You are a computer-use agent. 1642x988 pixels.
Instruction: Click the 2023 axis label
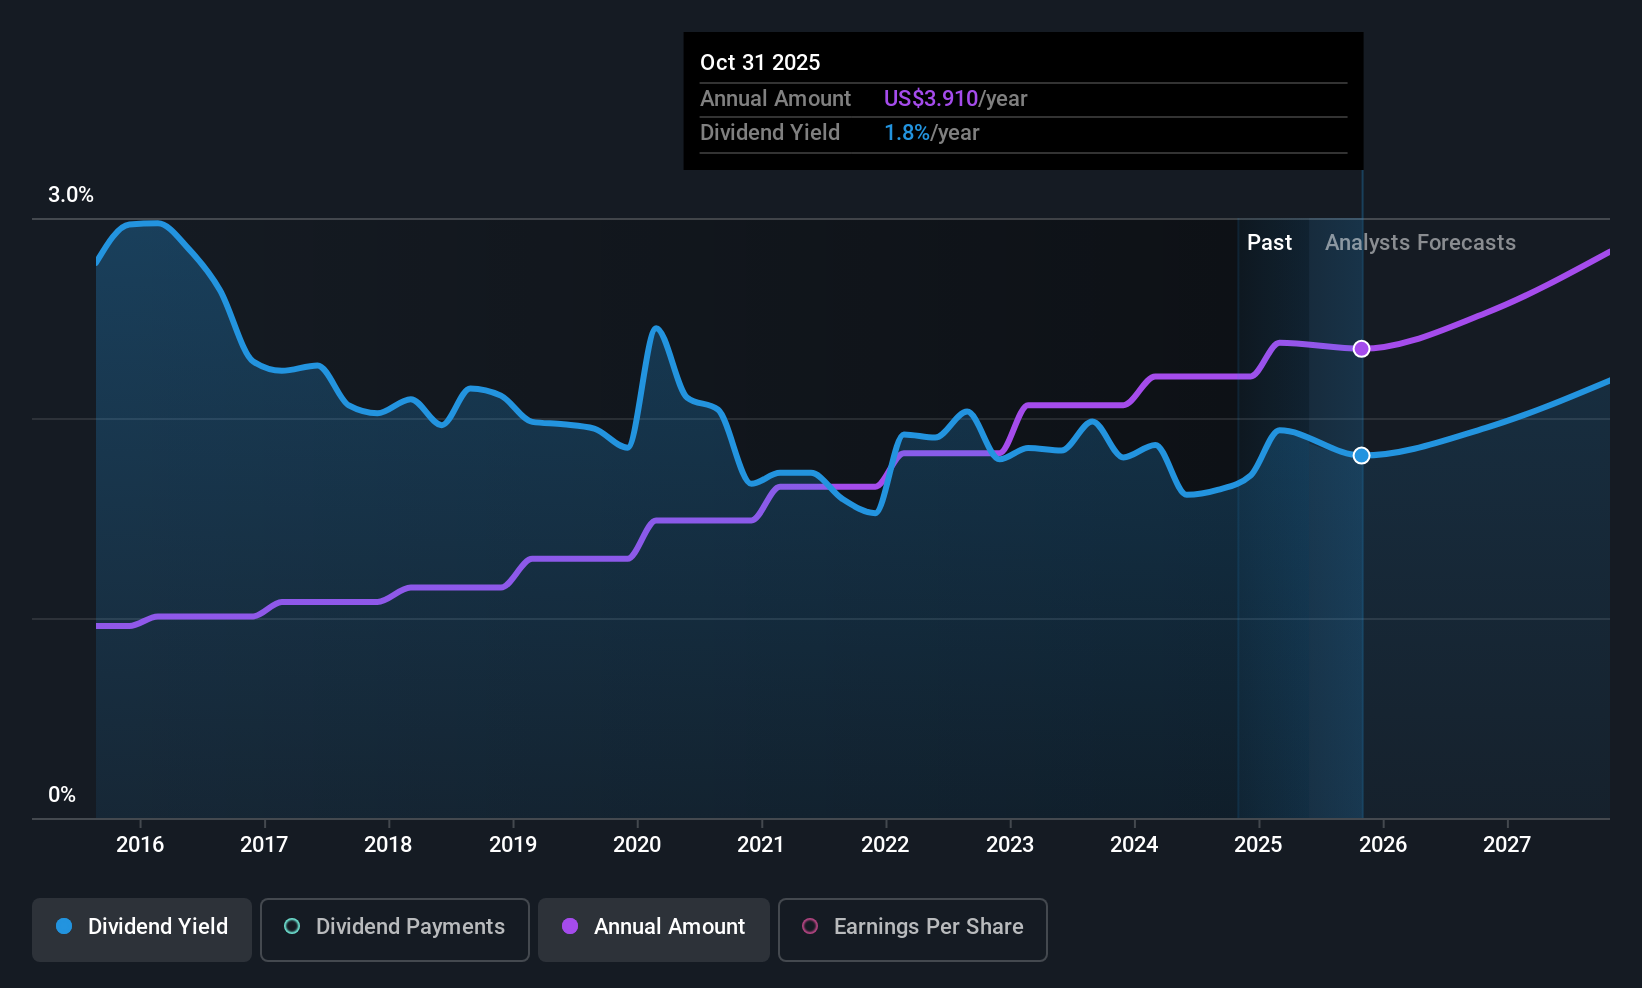(1010, 845)
